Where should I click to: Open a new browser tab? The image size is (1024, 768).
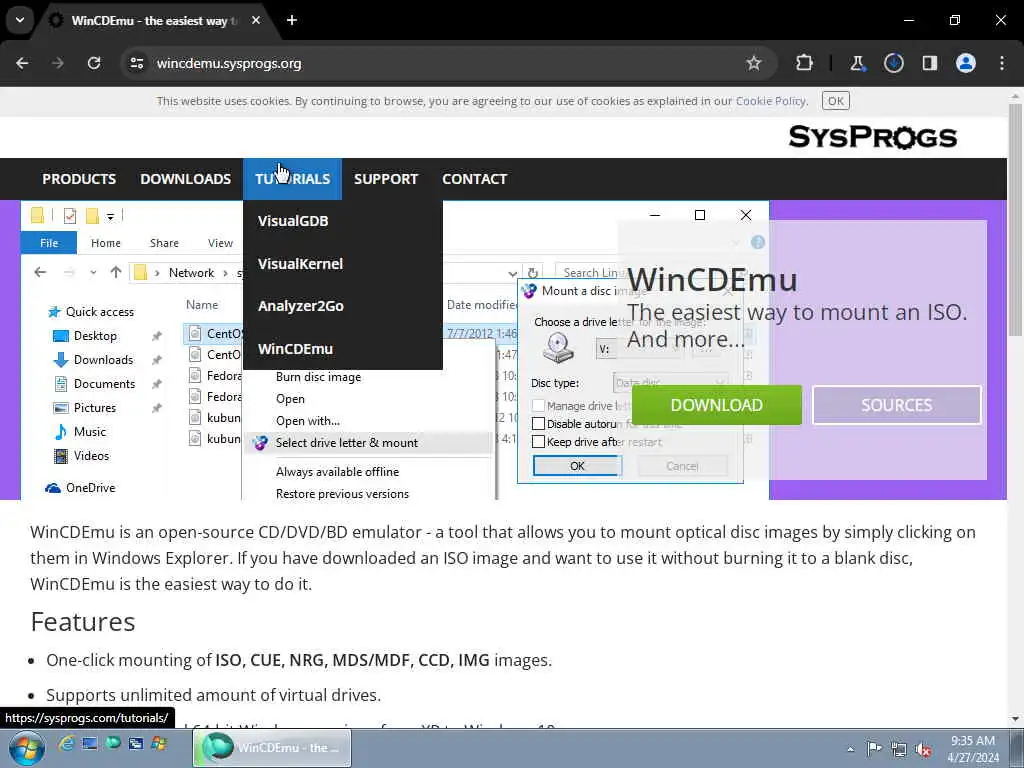tap(292, 20)
